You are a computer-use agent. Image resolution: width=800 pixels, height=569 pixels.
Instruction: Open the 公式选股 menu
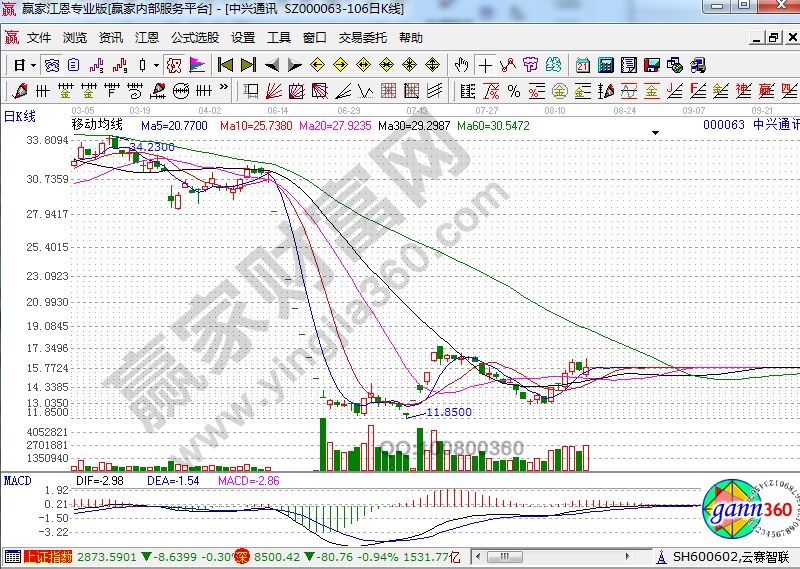(x=194, y=38)
